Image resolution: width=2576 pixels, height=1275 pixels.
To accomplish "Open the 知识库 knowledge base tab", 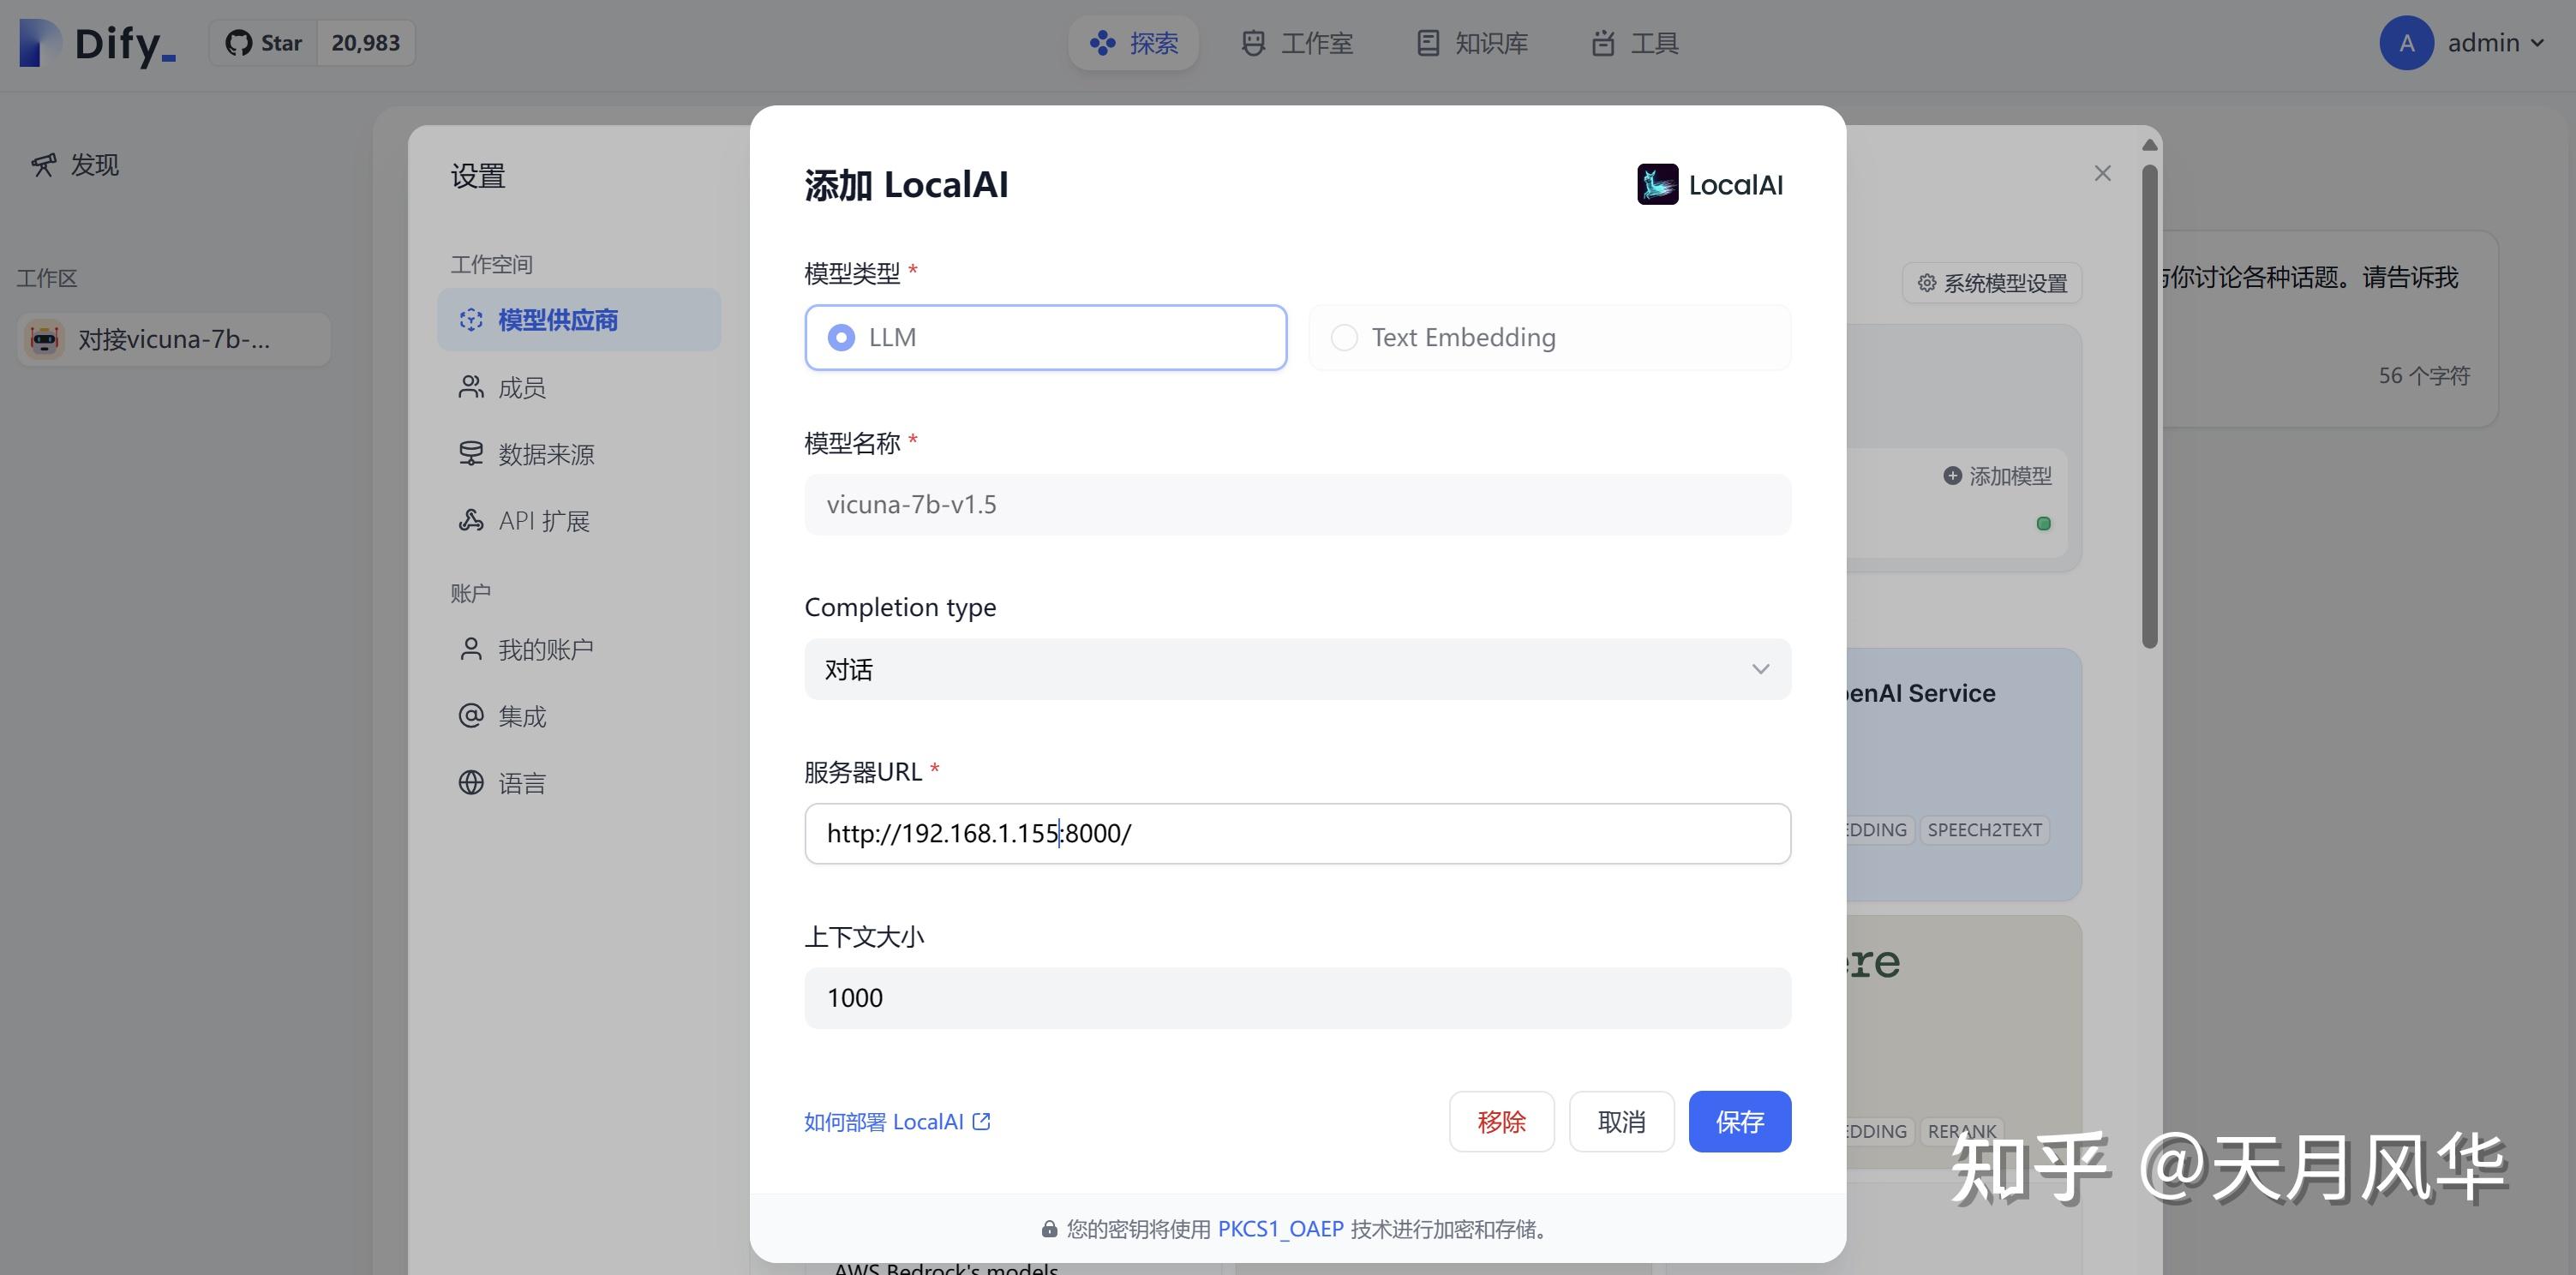I will click(x=1470, y=43).
